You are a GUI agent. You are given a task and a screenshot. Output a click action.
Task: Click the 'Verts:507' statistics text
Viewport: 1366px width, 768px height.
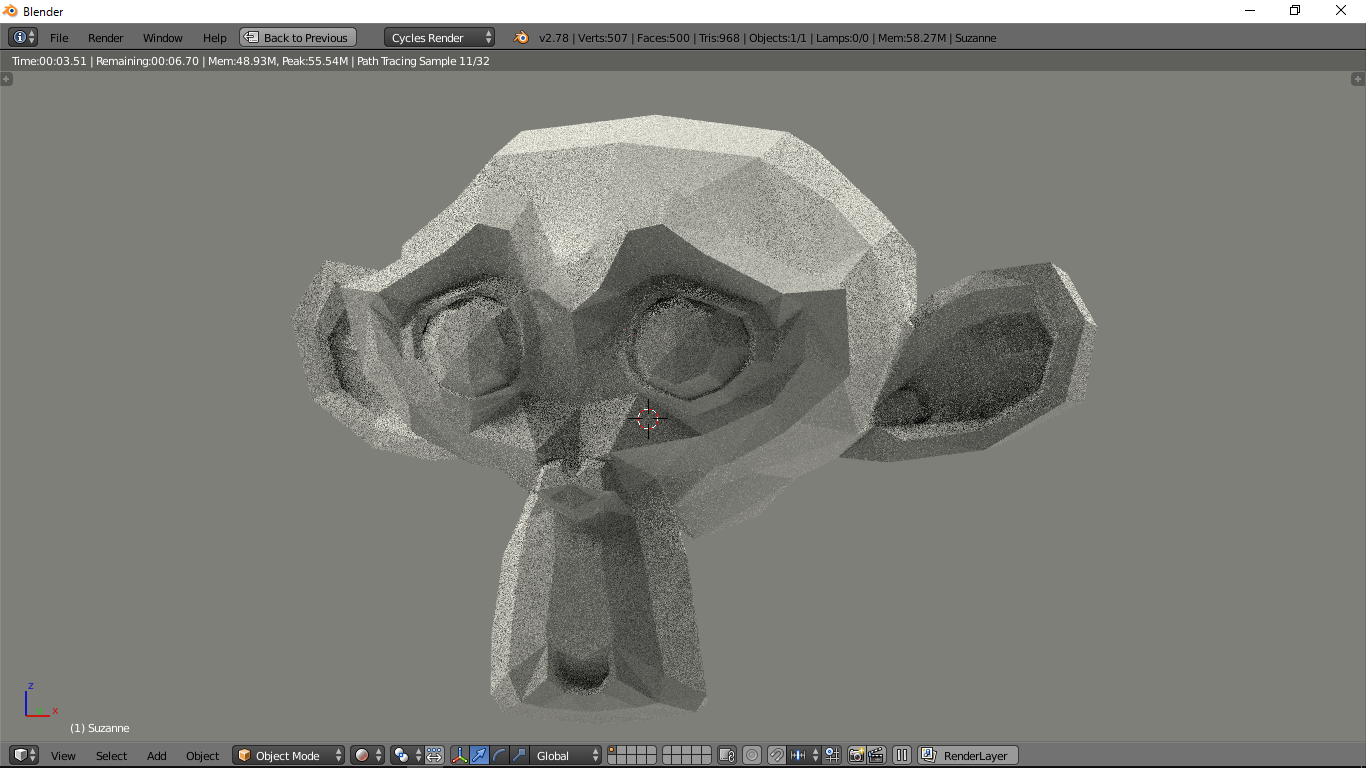[x=603, y=38]
